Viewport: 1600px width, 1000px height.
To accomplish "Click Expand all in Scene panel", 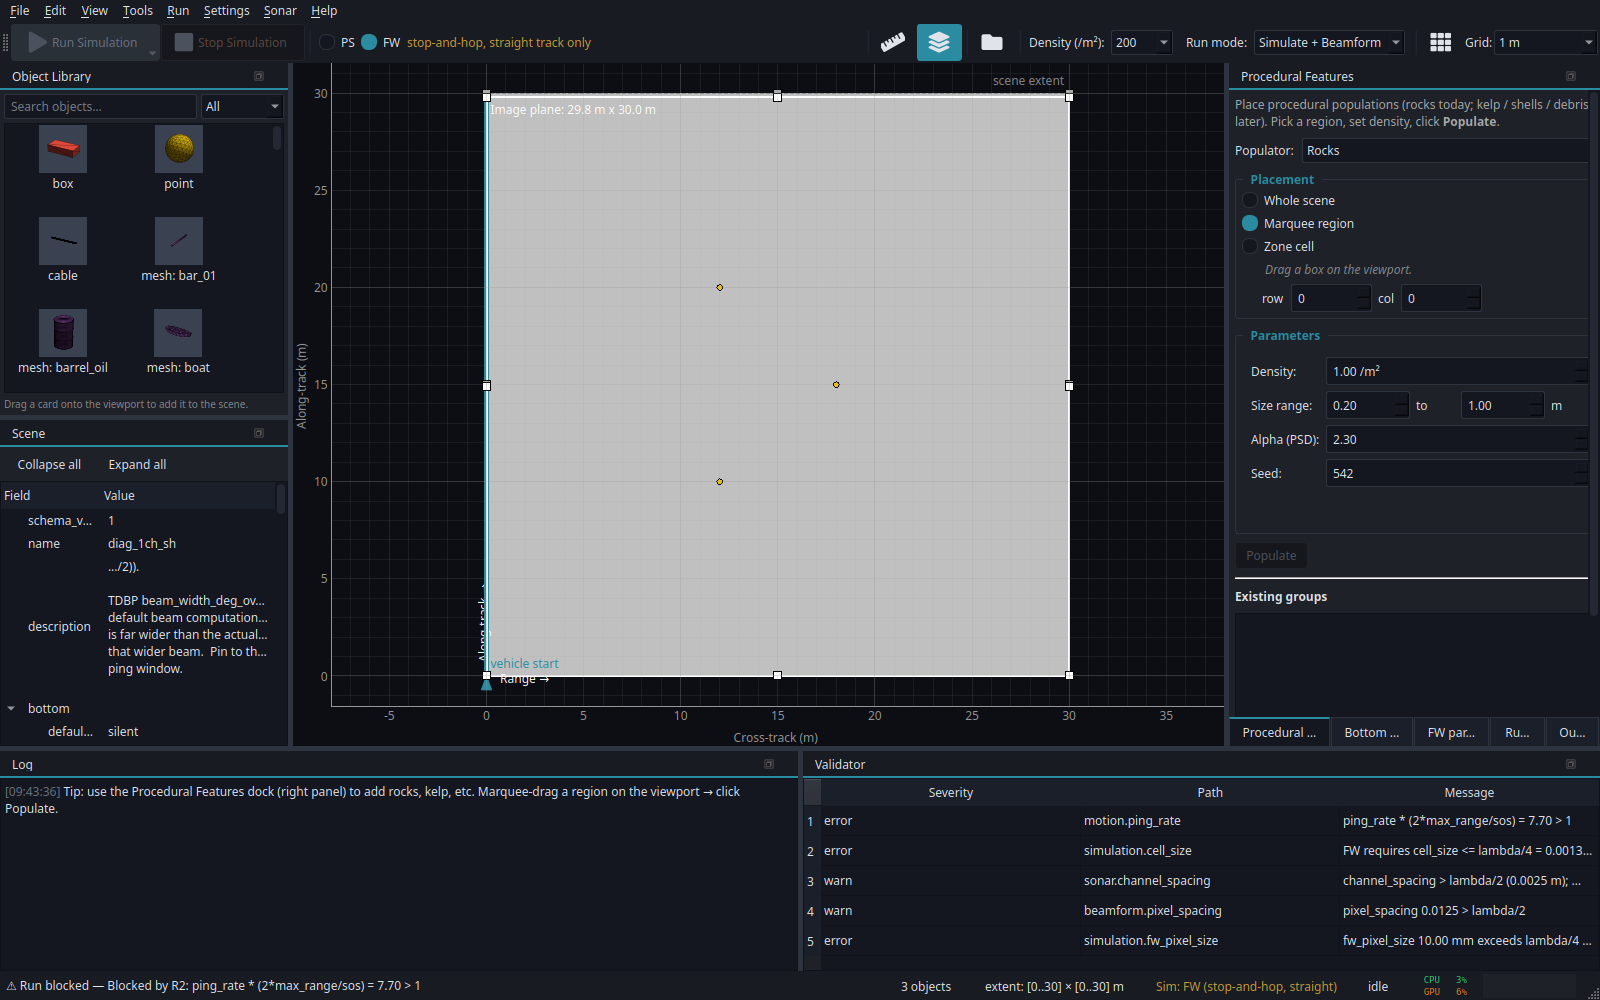I will point(137,464).
